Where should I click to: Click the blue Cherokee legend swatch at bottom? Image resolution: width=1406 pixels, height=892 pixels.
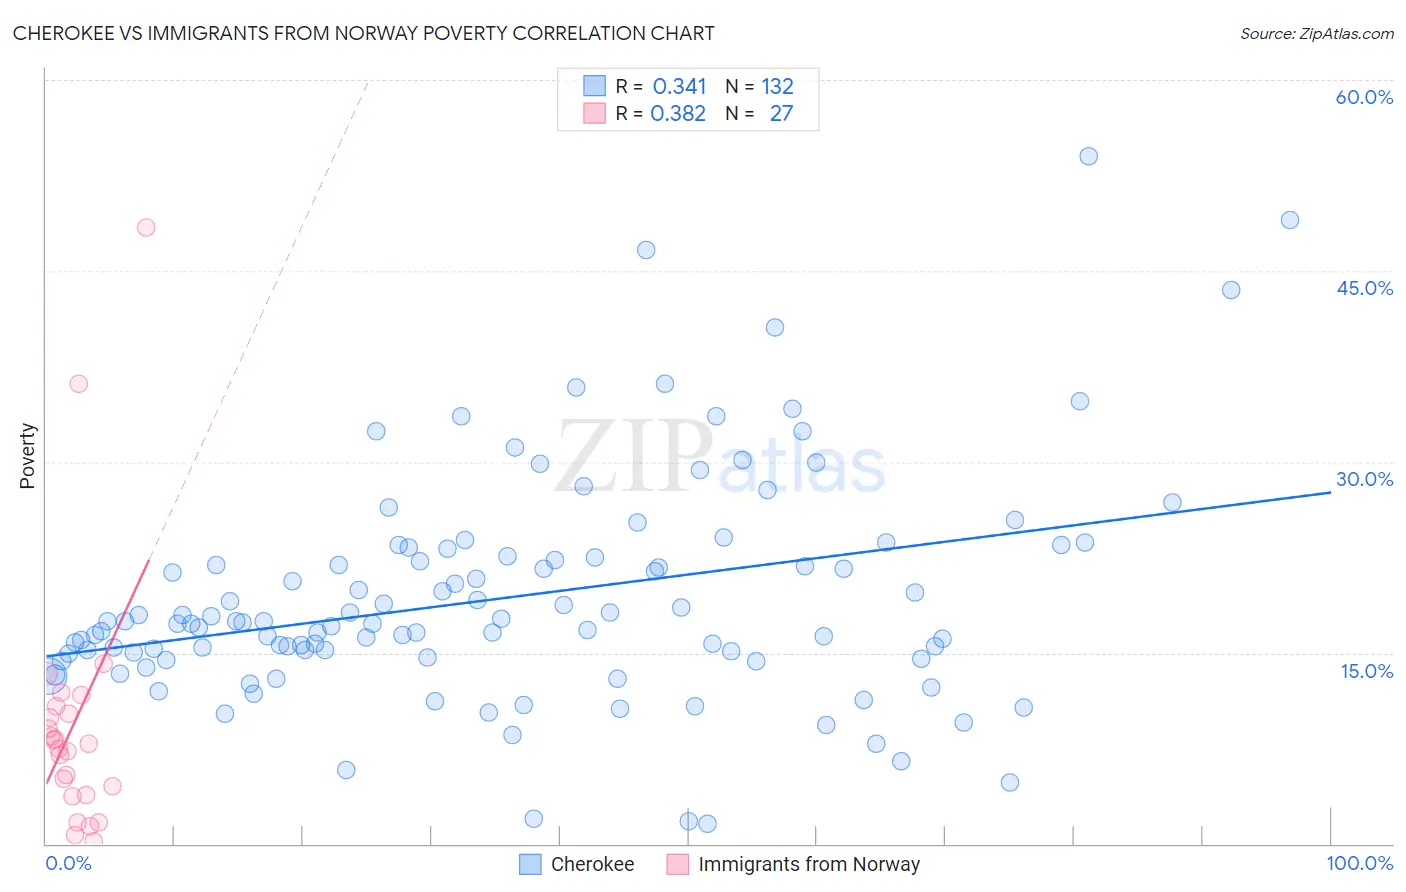pyautogui.click(x=530, y=864)
